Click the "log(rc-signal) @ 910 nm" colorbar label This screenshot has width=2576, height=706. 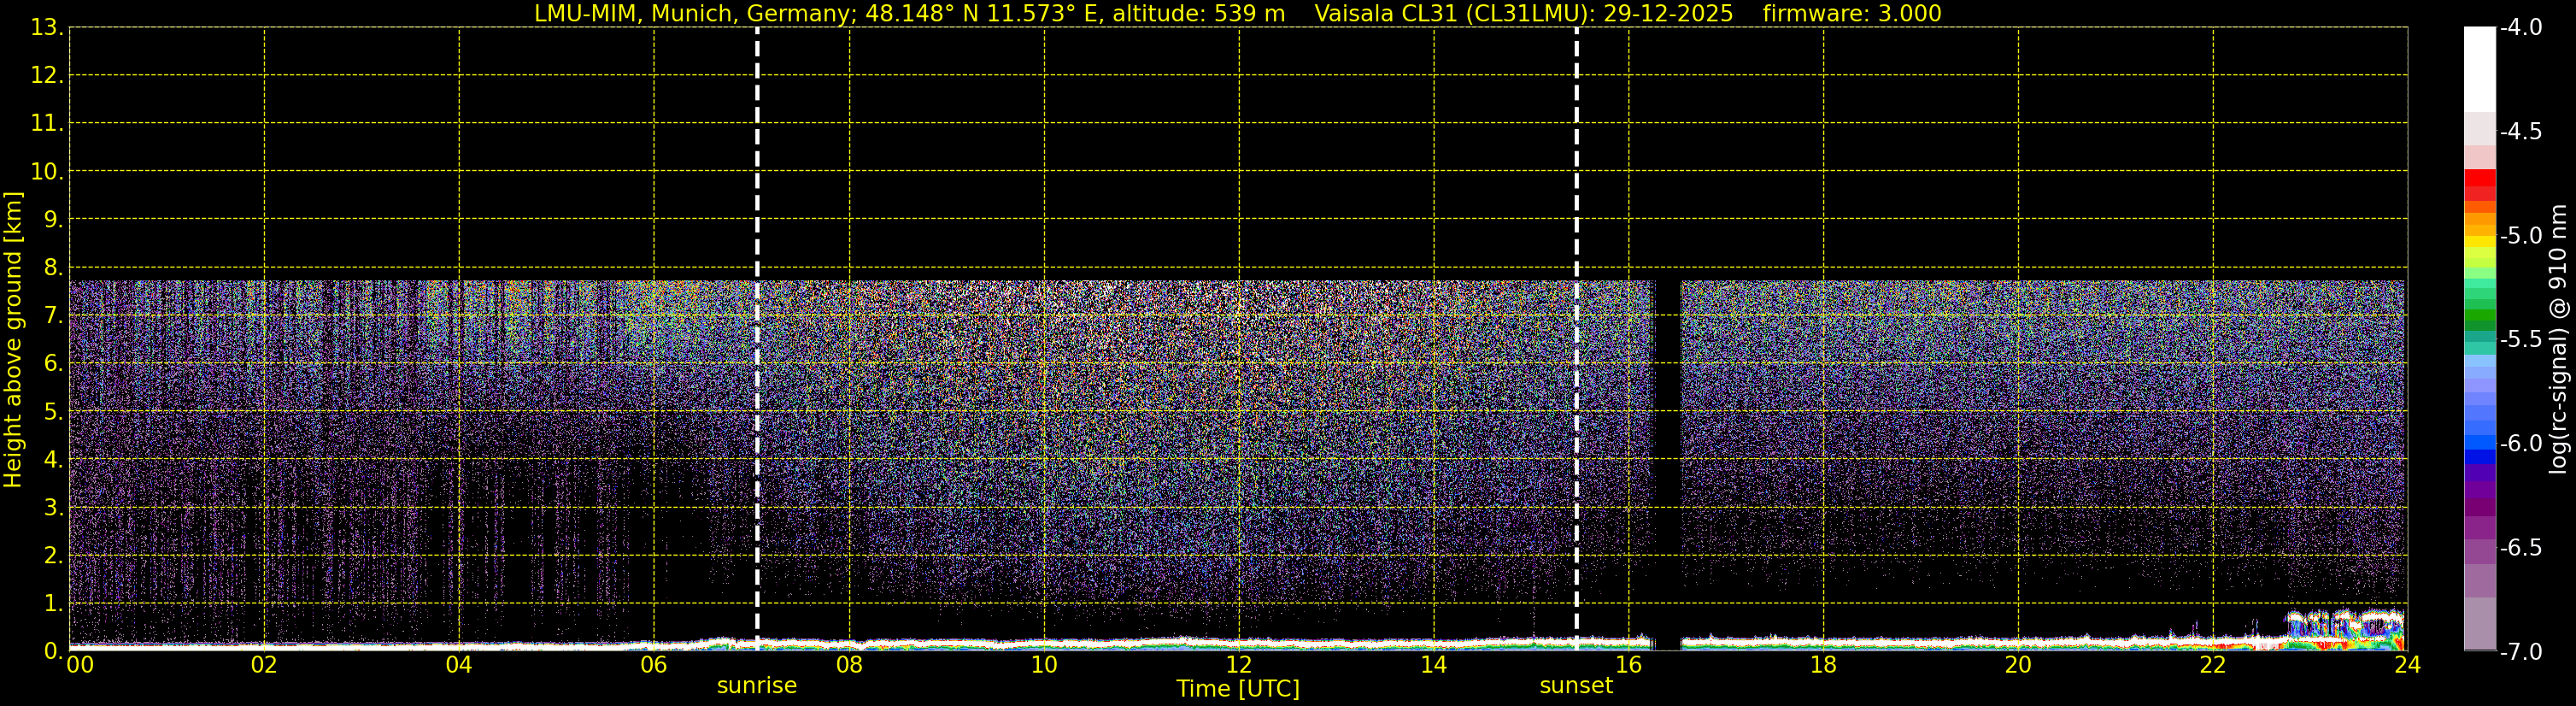tap(2558, 340)
